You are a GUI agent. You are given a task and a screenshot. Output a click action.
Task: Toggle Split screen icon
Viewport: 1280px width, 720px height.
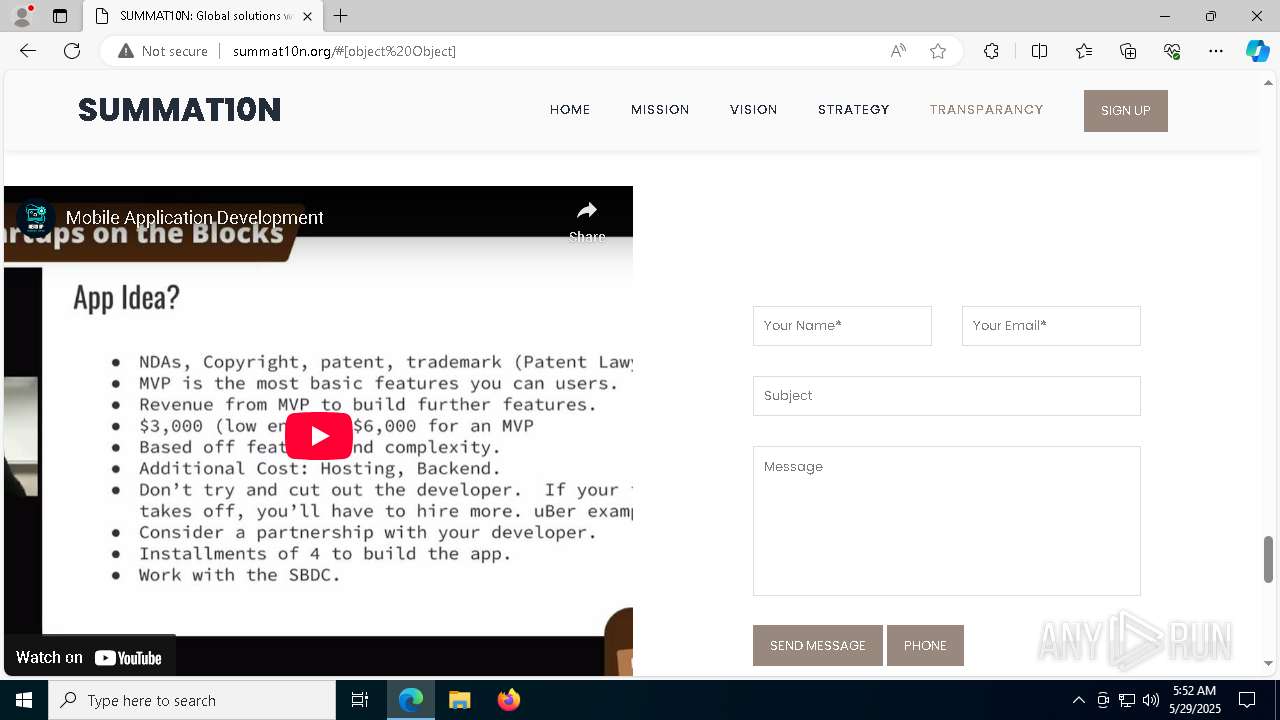pos(1039,51)
